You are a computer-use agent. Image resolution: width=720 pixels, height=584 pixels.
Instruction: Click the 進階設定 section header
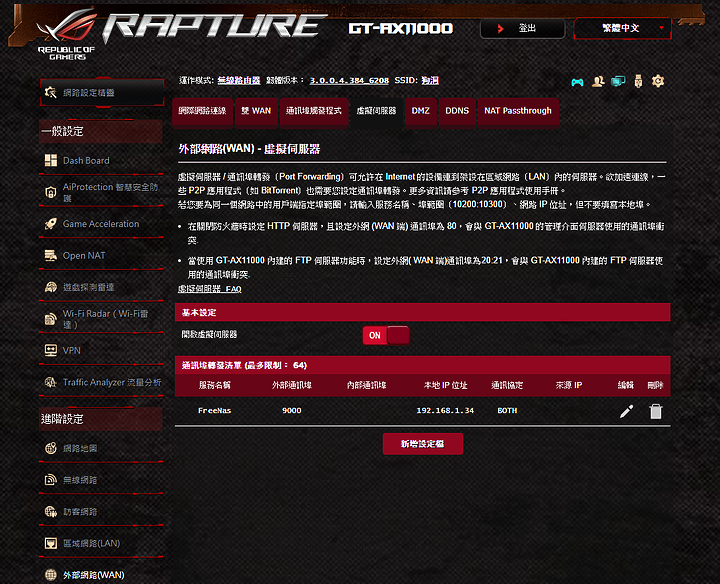click(101, 419)
